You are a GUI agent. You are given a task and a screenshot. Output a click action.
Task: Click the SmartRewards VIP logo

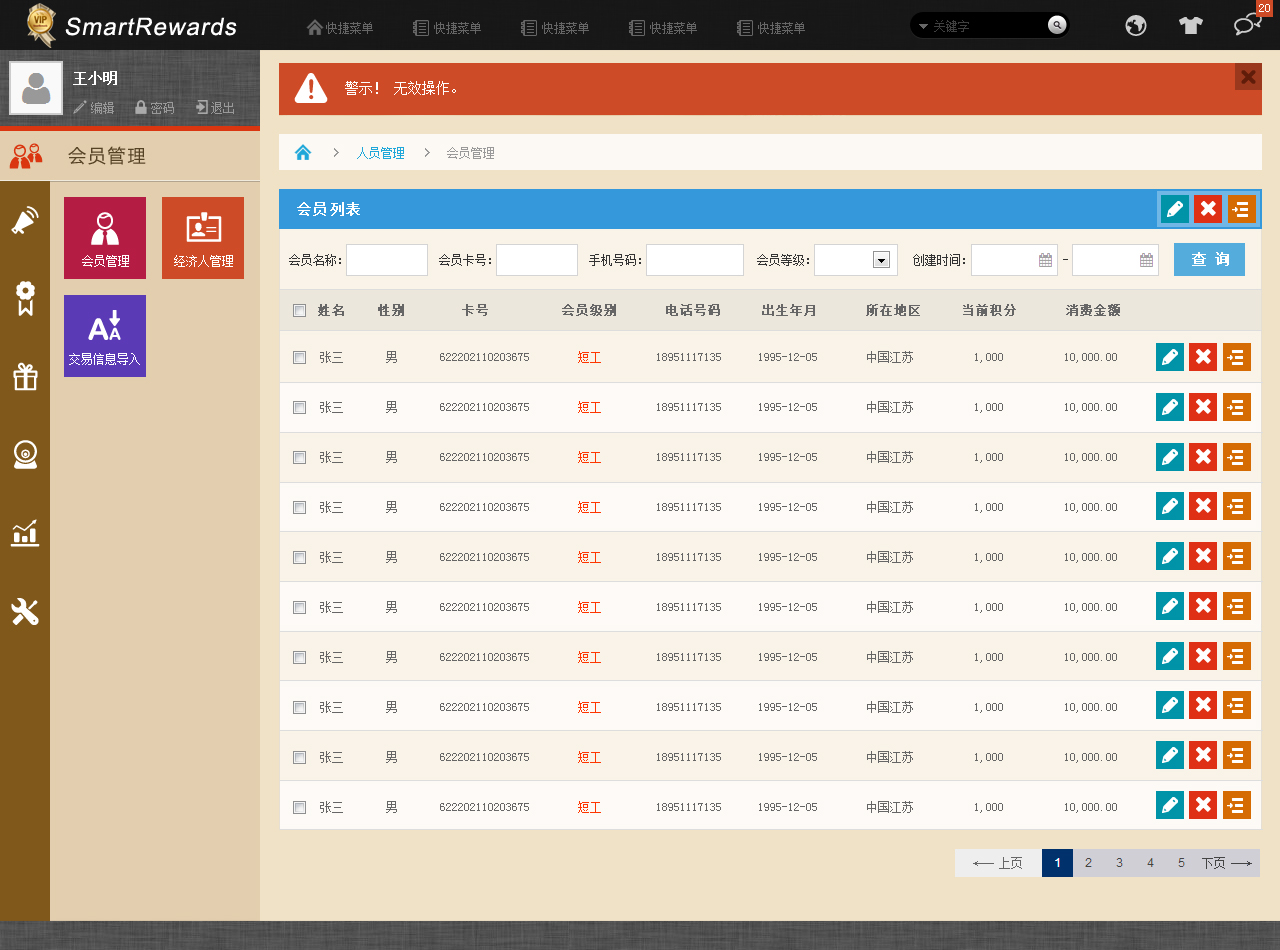(x=132, y=25)
